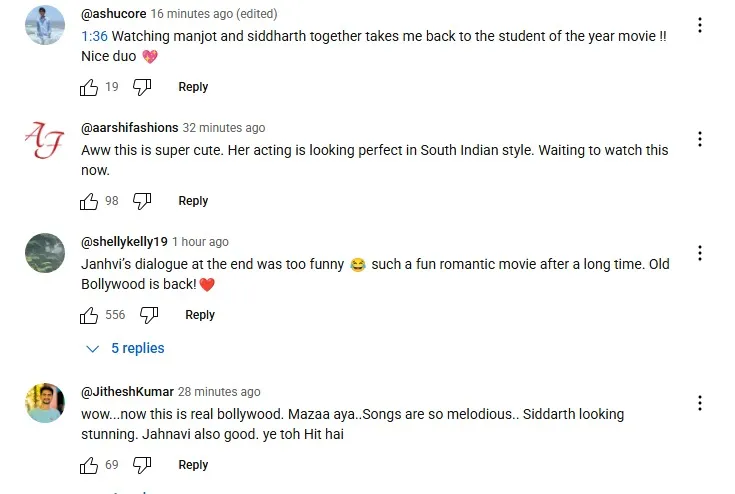Reply to @shellykelly19's comment
Viewport: 735px width, 494px height.
[x=200, y=315]
